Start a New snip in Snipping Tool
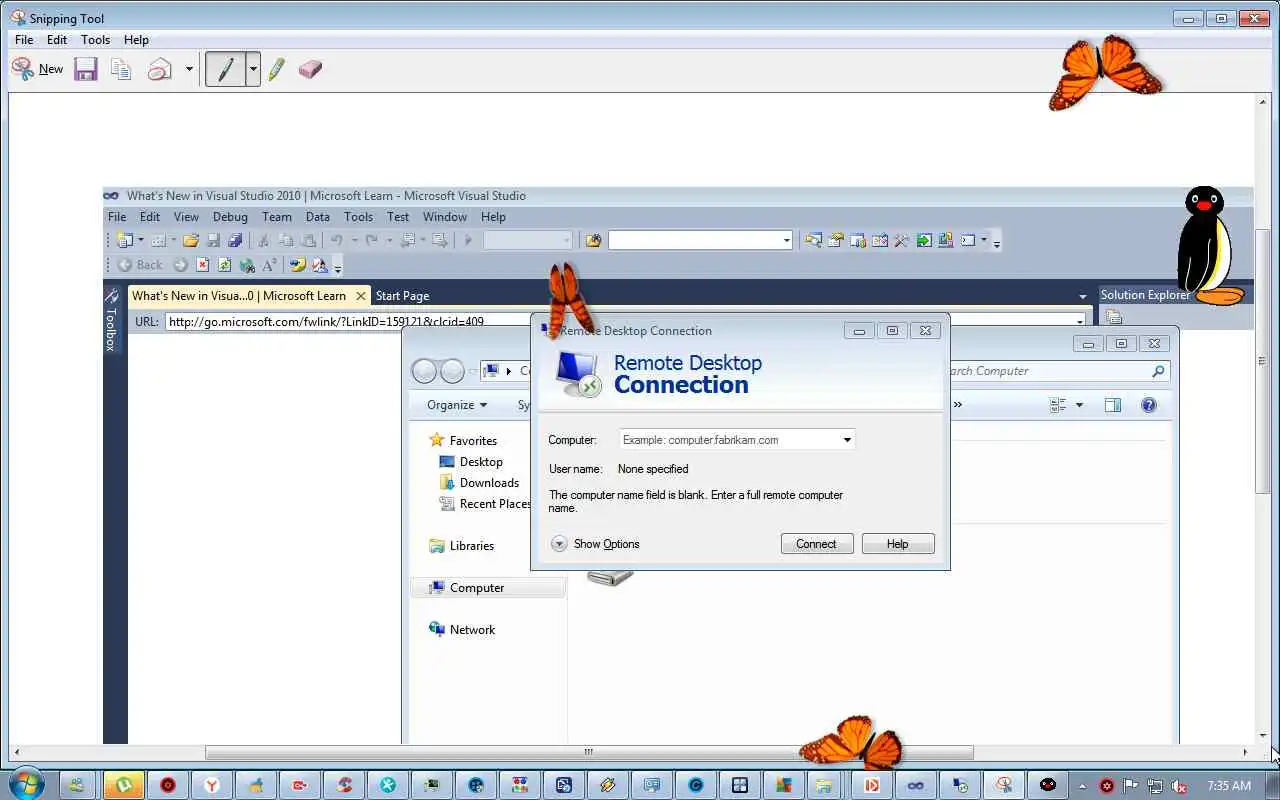 (x=37, y=69)
